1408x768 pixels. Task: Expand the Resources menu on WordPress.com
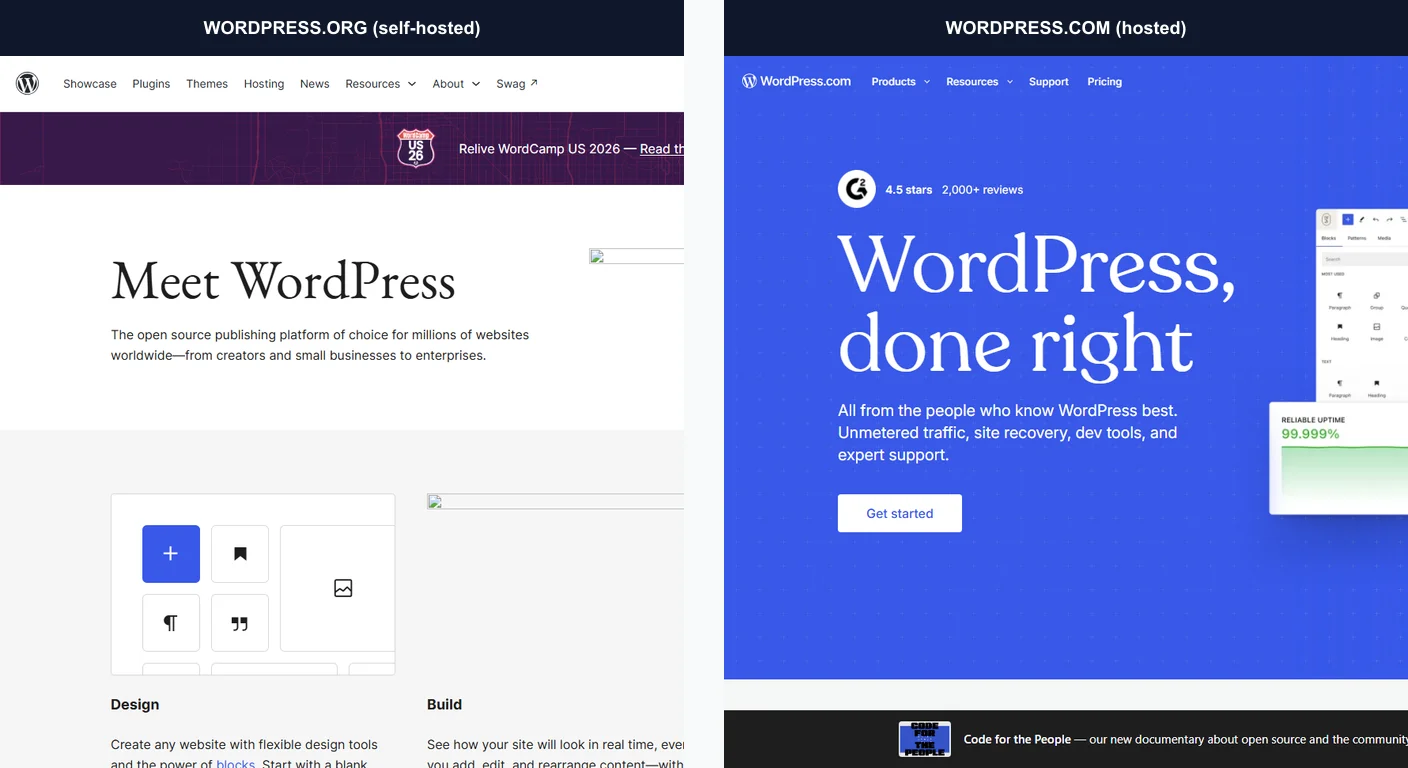tap(979, 82)
